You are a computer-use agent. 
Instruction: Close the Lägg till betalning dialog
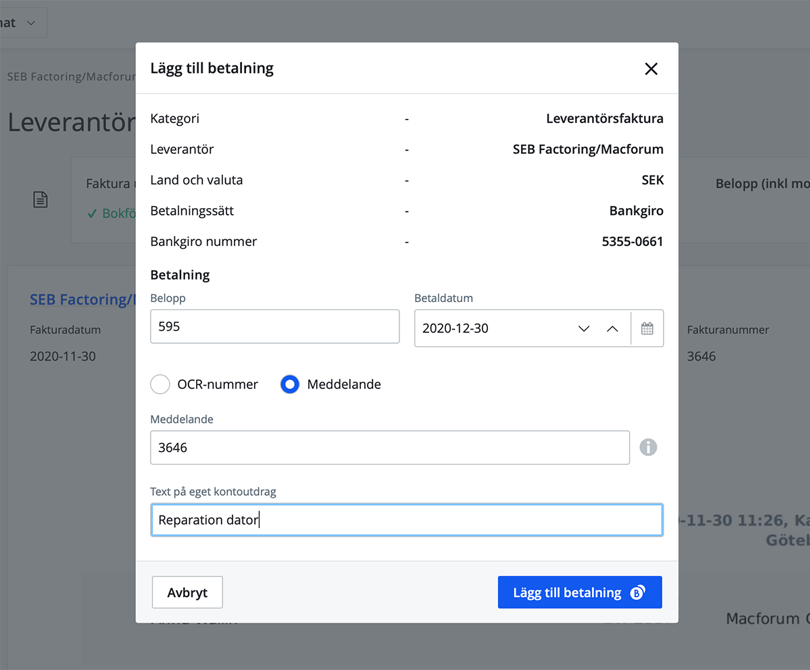pyautogui.click(x=651, y=69)
